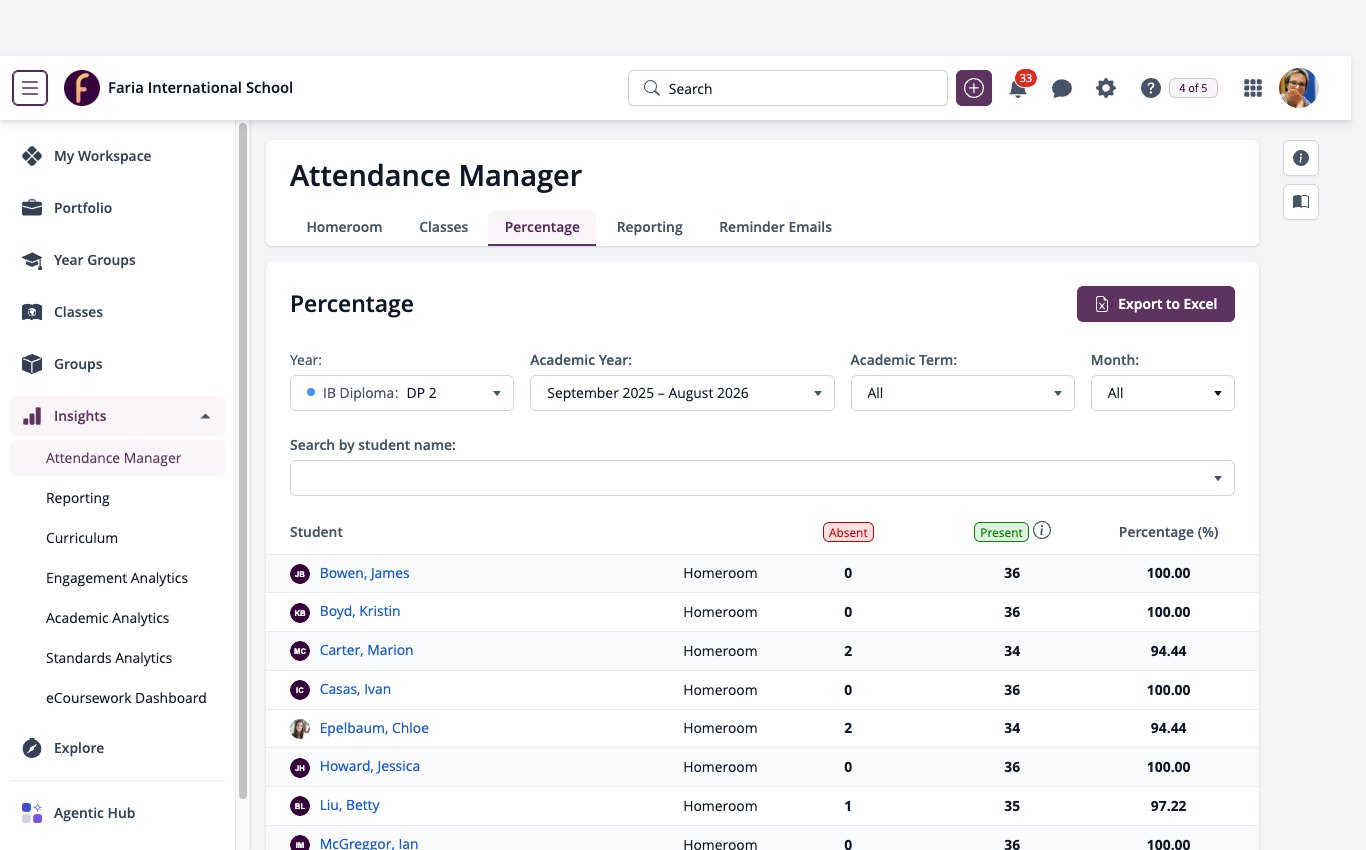Open eCoursework Dashboard in sidebar
Image resolution: width=1366 pixels, height=850 pixels.
[126, 698]
